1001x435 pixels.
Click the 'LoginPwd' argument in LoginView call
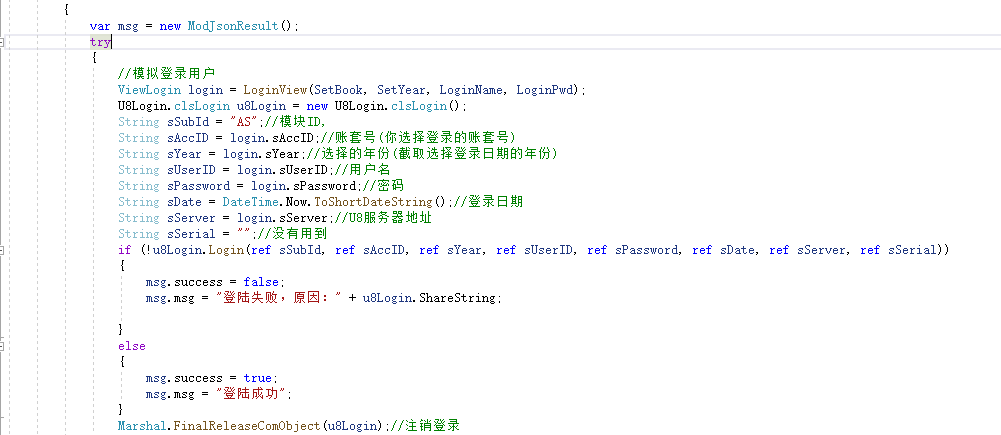pyautogui.click(x=546, y=90)
